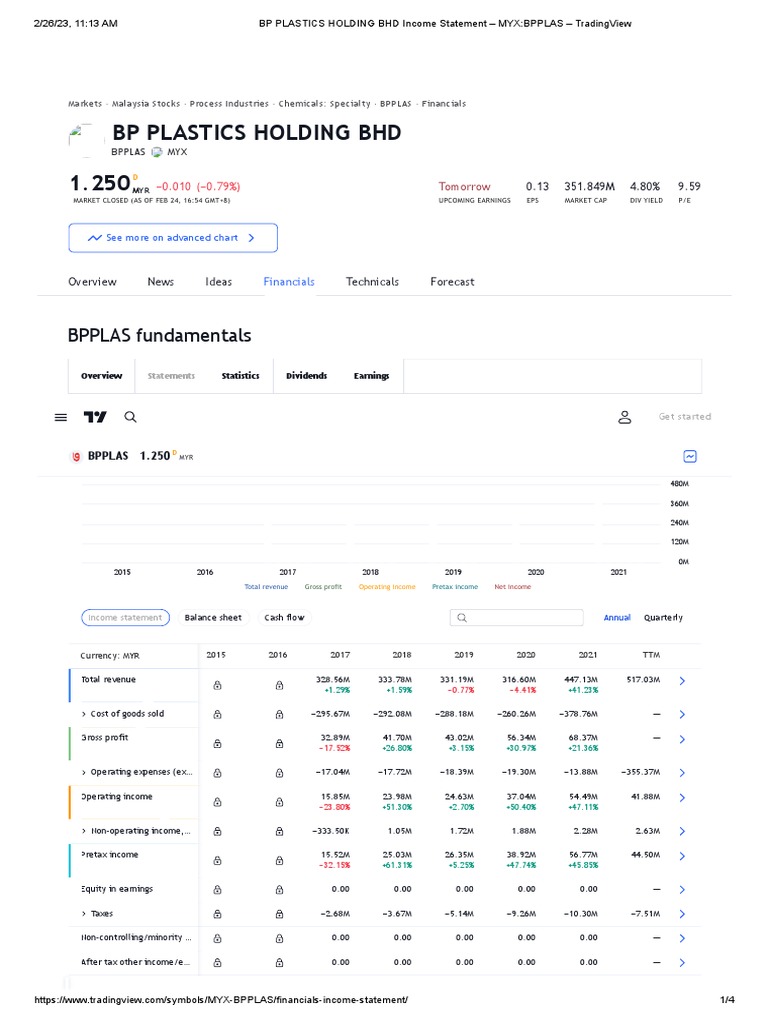This screenshot has height=1024, width=768.
Task: Click See more on advanced chart
Action: point(173,238)
